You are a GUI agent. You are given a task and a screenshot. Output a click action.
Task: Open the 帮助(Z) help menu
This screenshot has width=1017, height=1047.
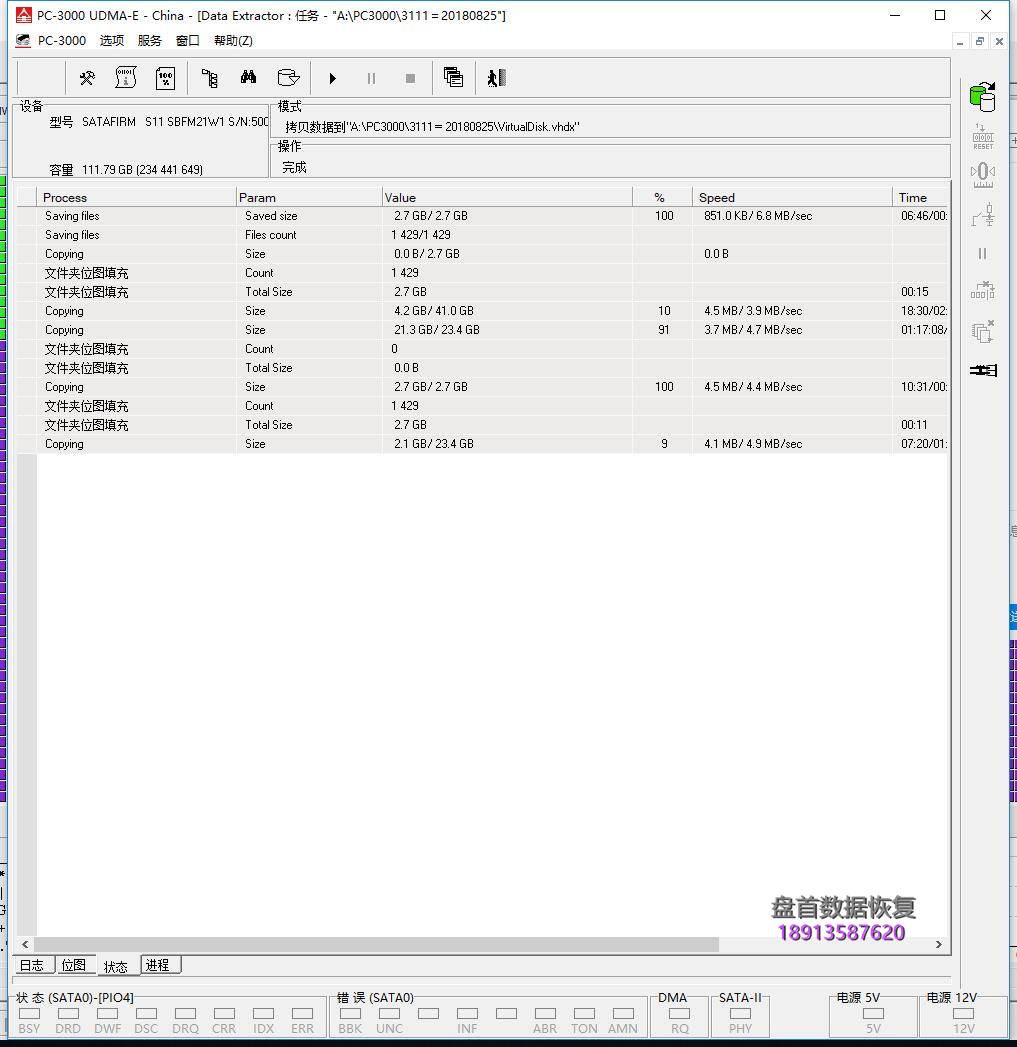pos(232,40)
